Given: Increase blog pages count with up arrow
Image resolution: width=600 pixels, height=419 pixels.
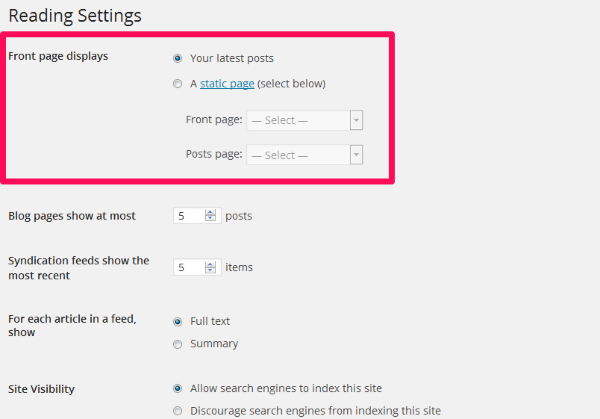Looking at the screenshot, I should point(210,212).
